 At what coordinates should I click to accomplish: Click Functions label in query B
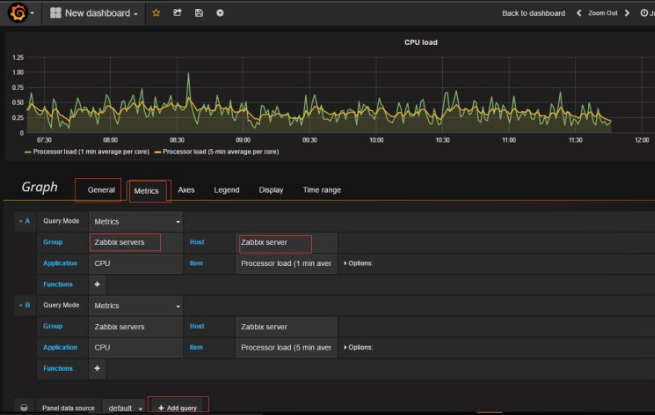(x=58, y=368)
